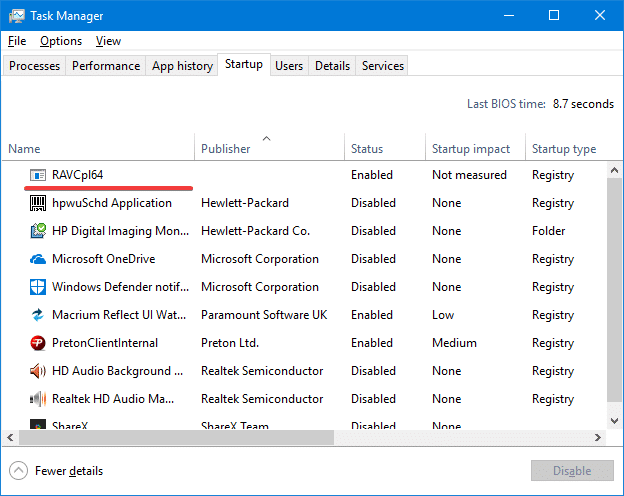Click the Realtek HD Audio Manager icon
Viewport: 624px width, 496px height.
38,399
